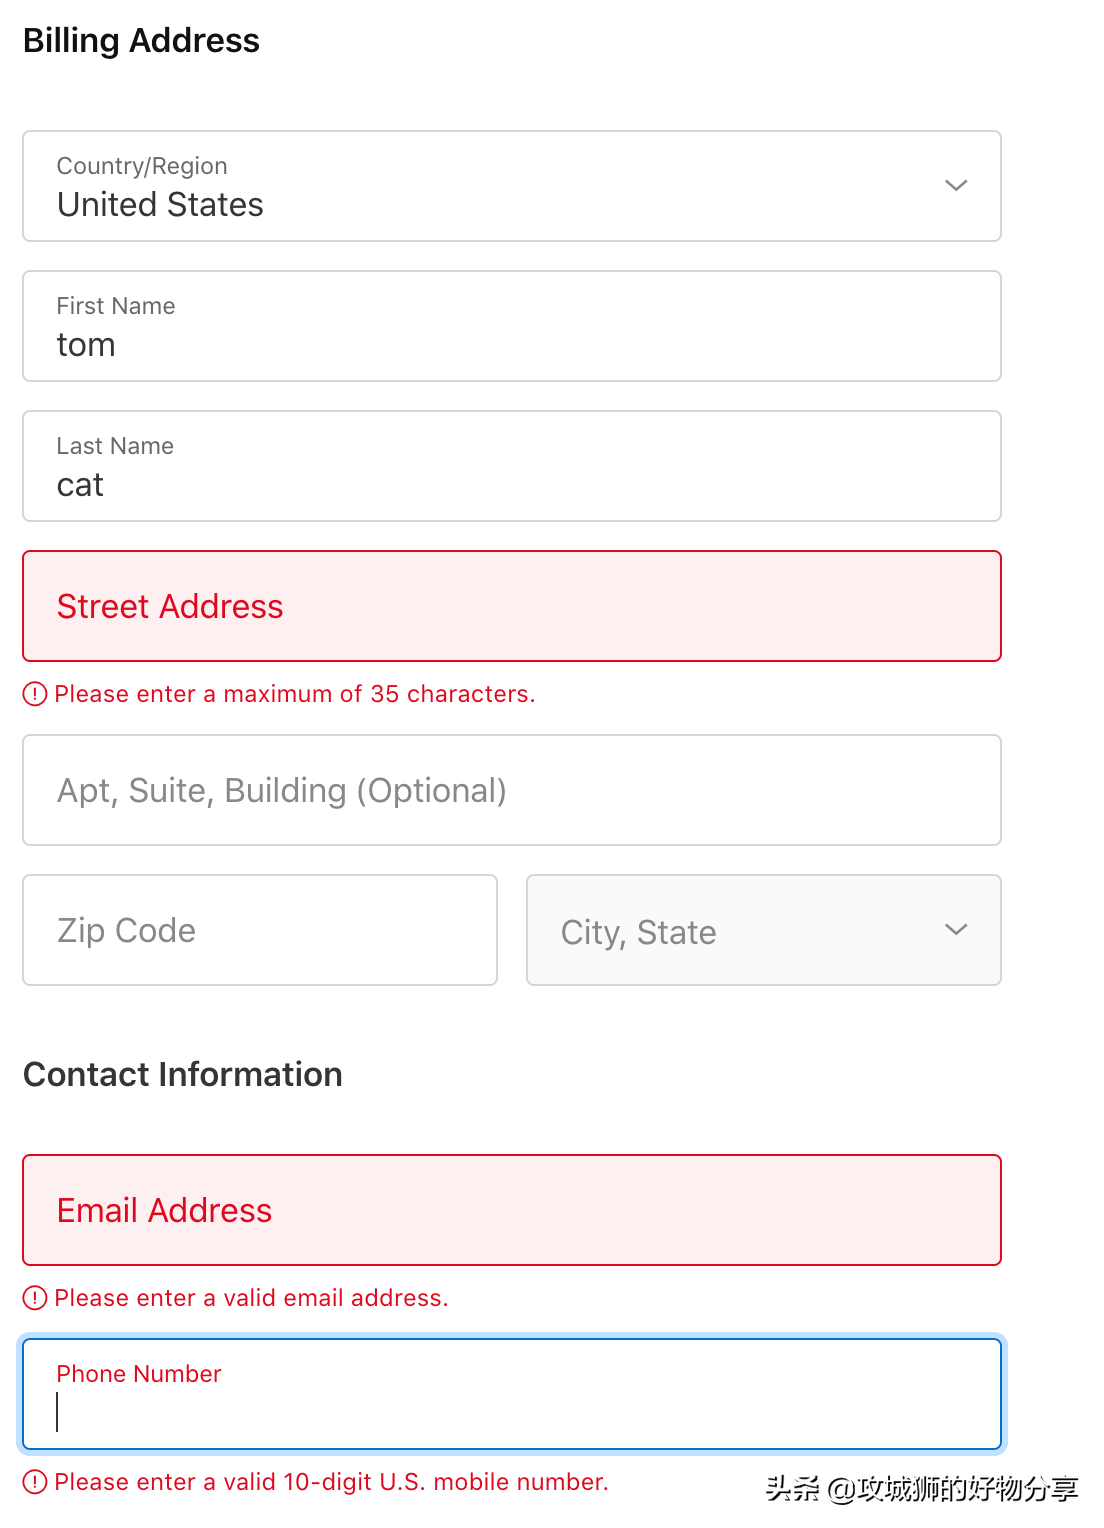Click the phone number error alert icon

click(x=36, y=1482)
